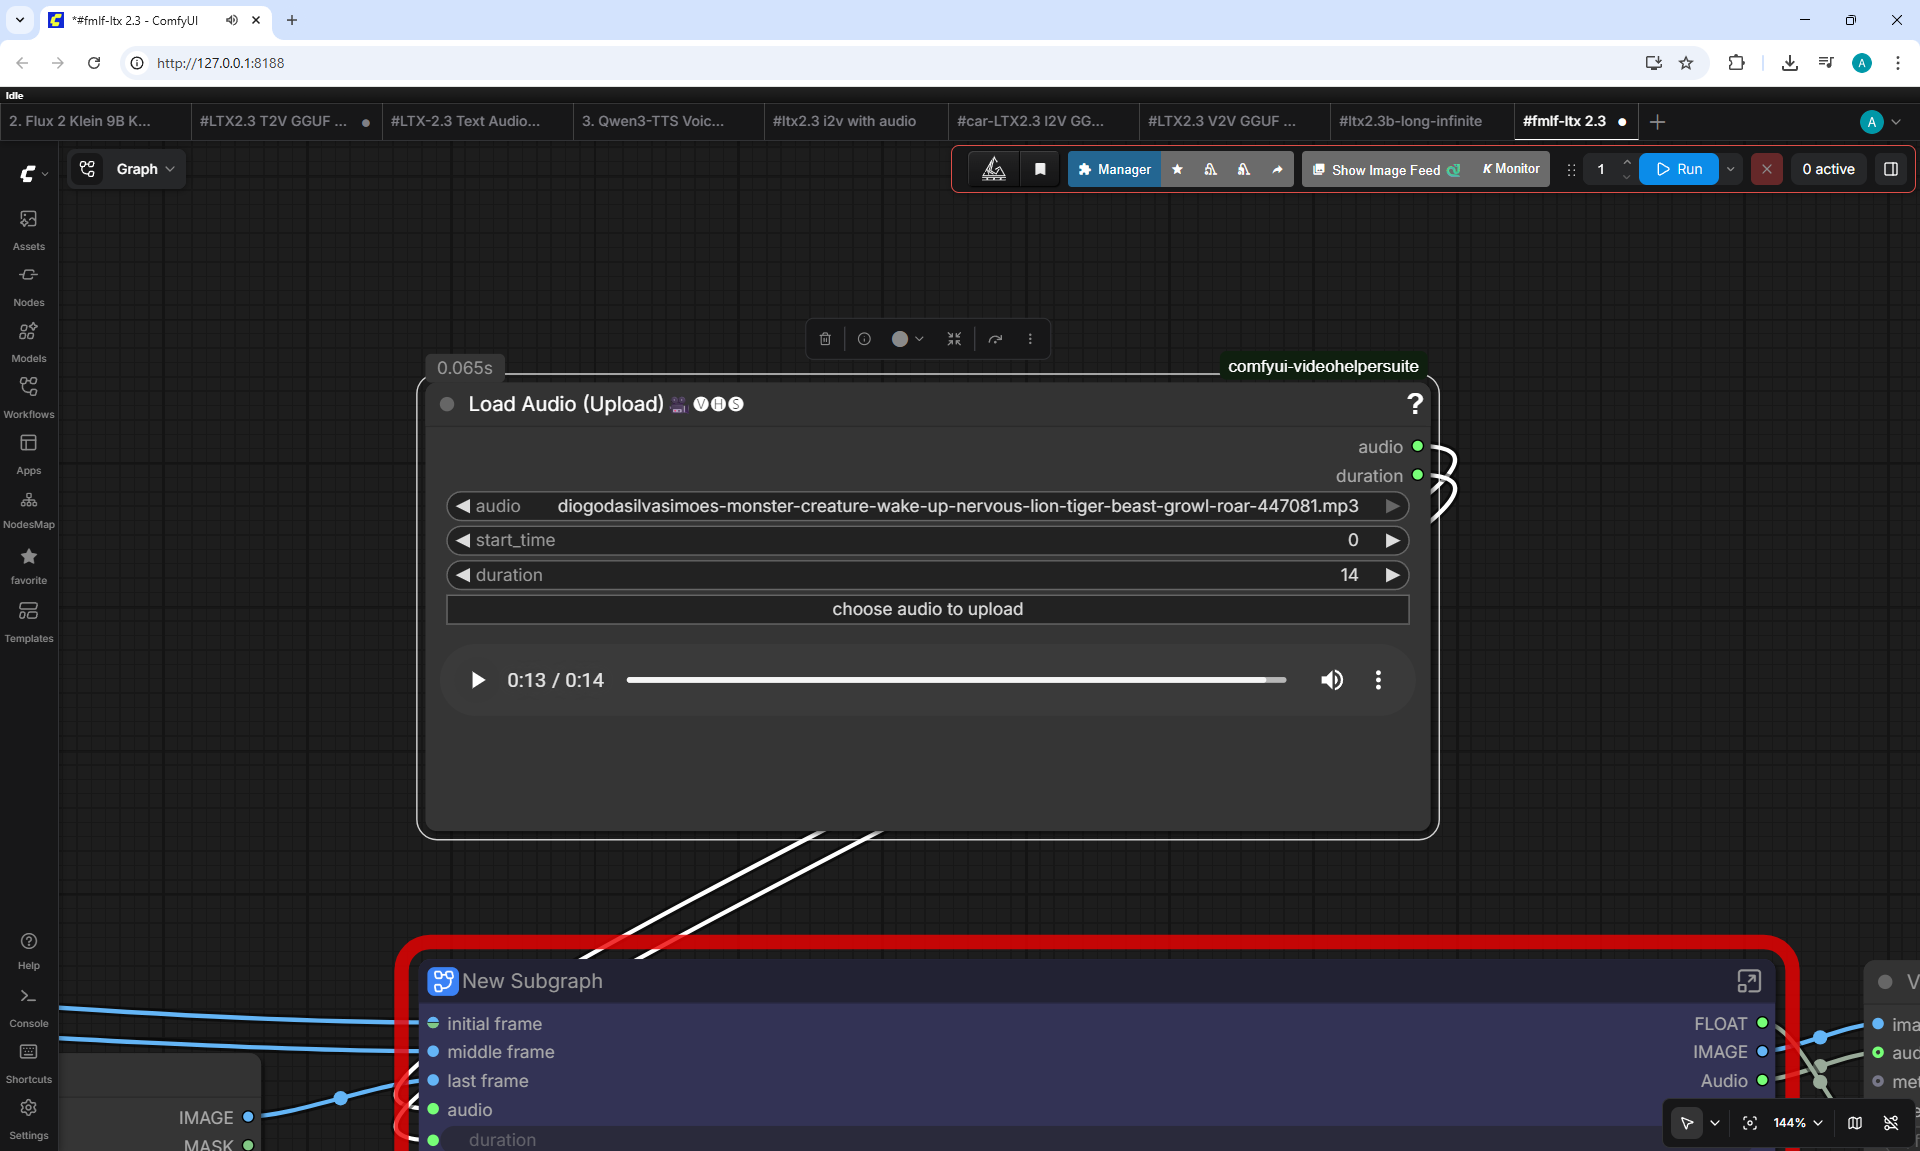
Task: Toggle Show Image Feed
Action: click(1387, 170)
